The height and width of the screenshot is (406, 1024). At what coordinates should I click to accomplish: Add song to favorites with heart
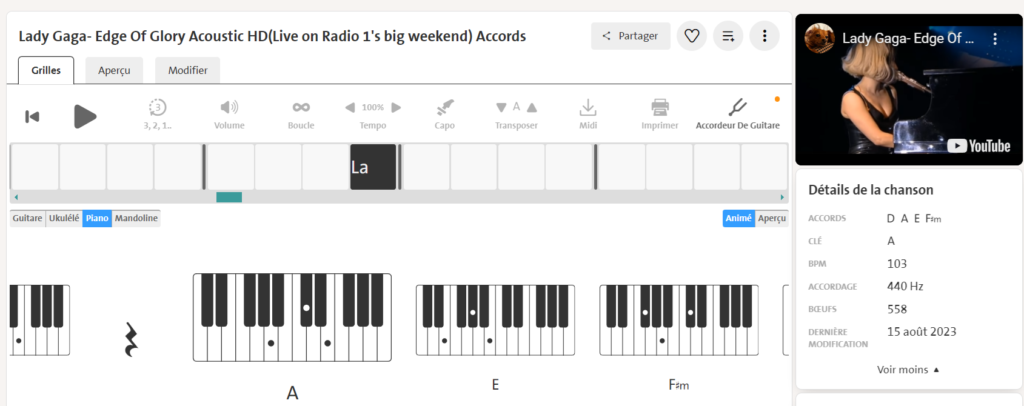point(691,36)
